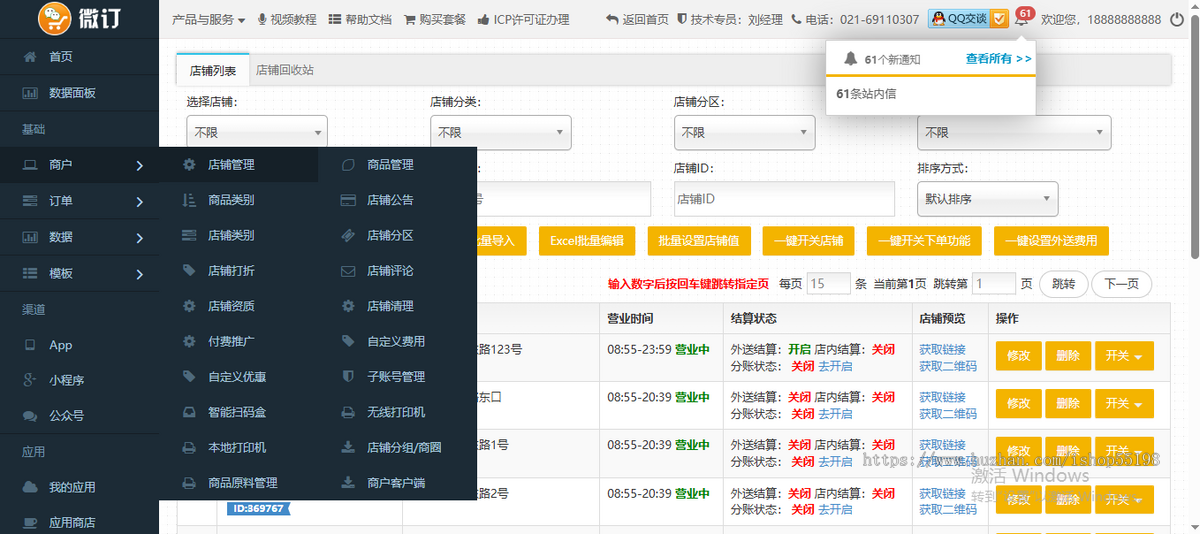Screen dimensions: 1200x534
Task: Click the credit card icon beside 店铺公告
Action: (348, 200)
